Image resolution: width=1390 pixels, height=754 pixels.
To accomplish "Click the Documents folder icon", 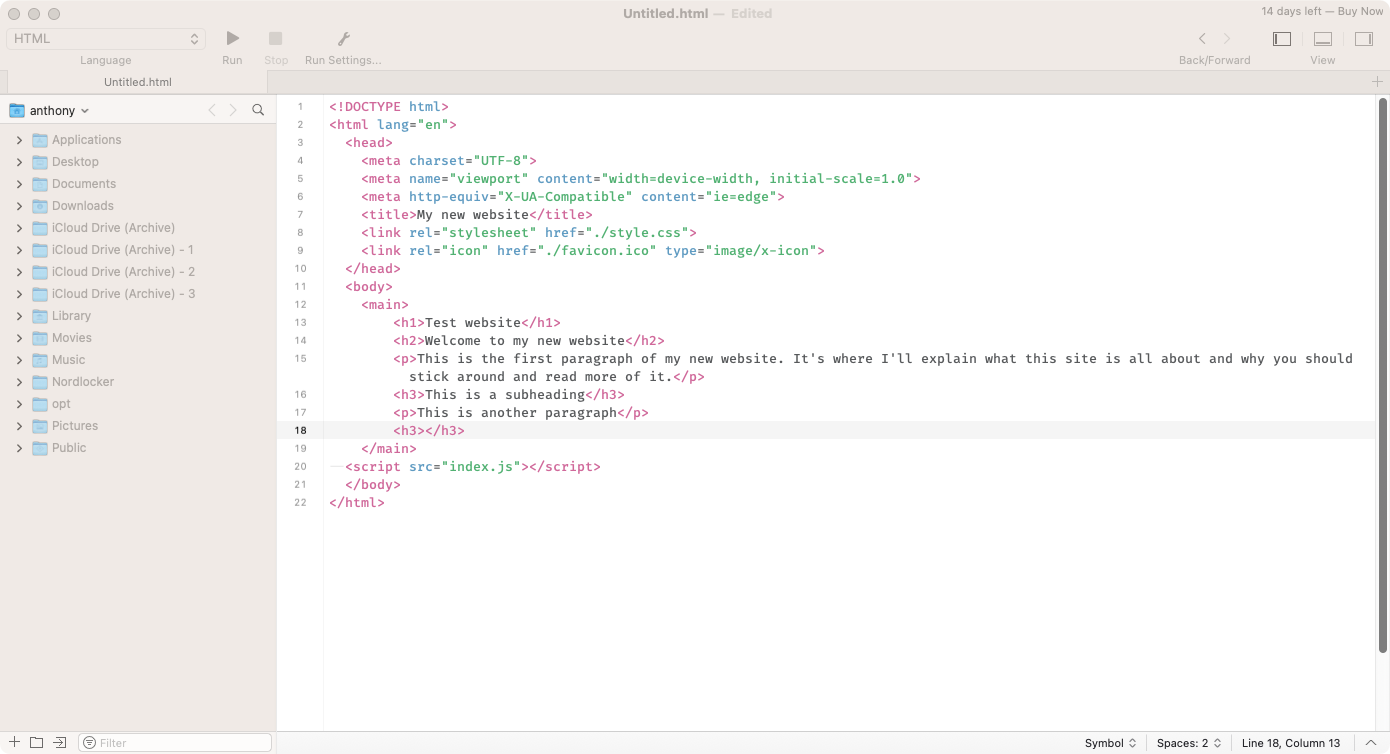I will click(40, 184).
